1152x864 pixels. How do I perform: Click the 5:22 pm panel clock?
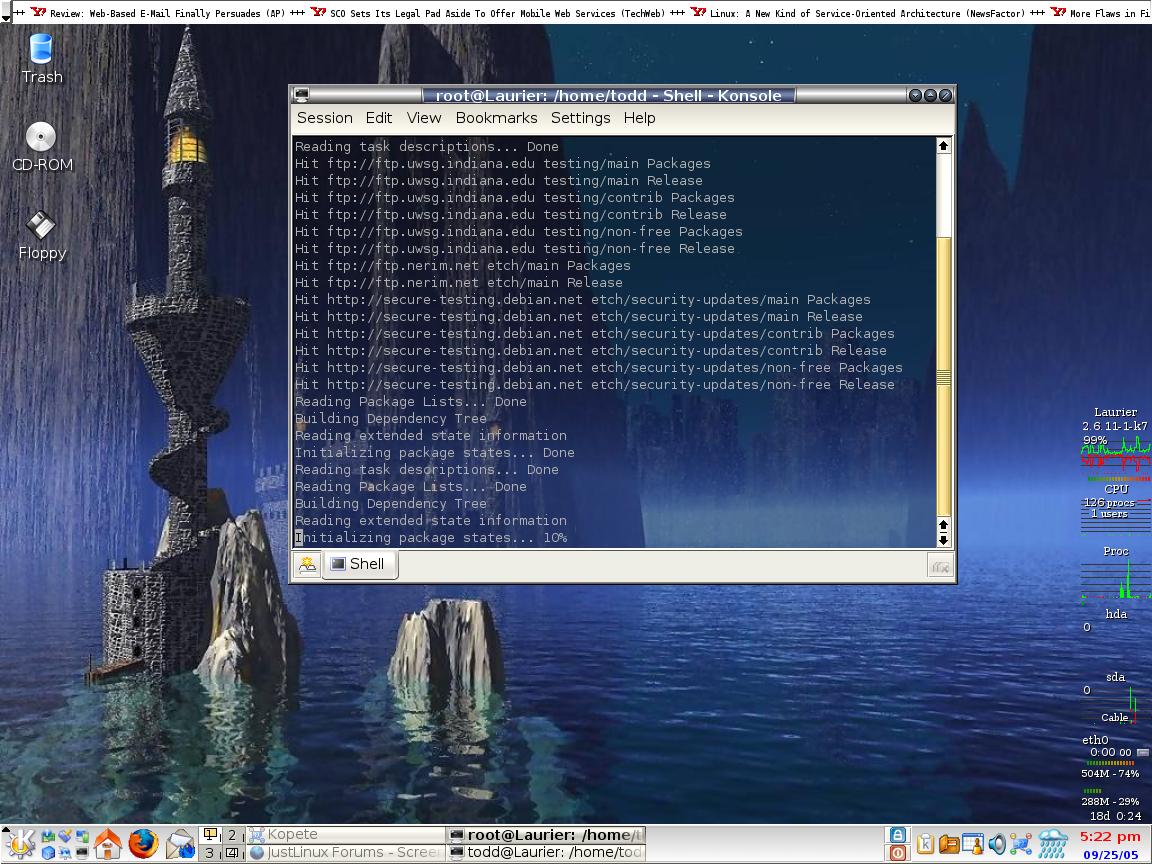pyautogui.click(x=1109, y=837)
